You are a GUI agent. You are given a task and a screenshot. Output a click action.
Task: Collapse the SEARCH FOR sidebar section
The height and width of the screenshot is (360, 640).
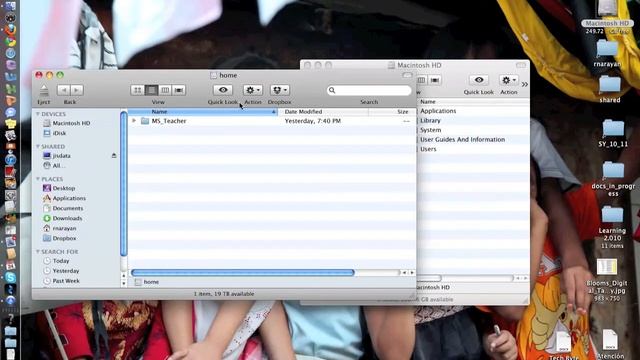38,251
